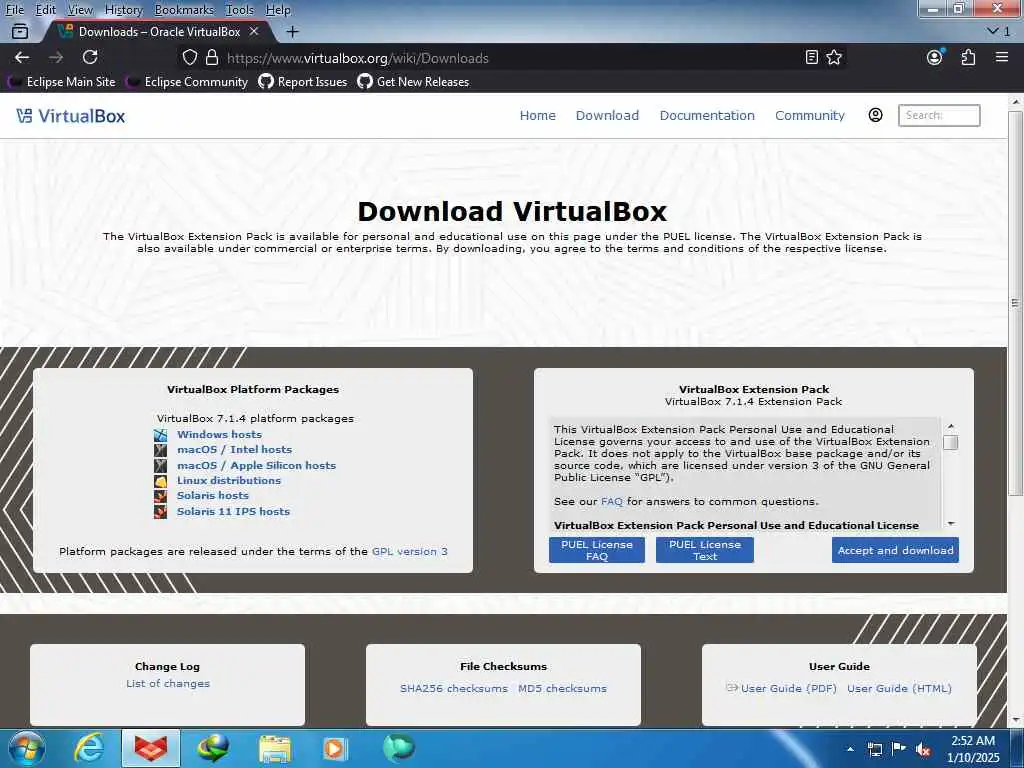
Task: Click the license box scrollbar thumb
Action: (951, 443)
